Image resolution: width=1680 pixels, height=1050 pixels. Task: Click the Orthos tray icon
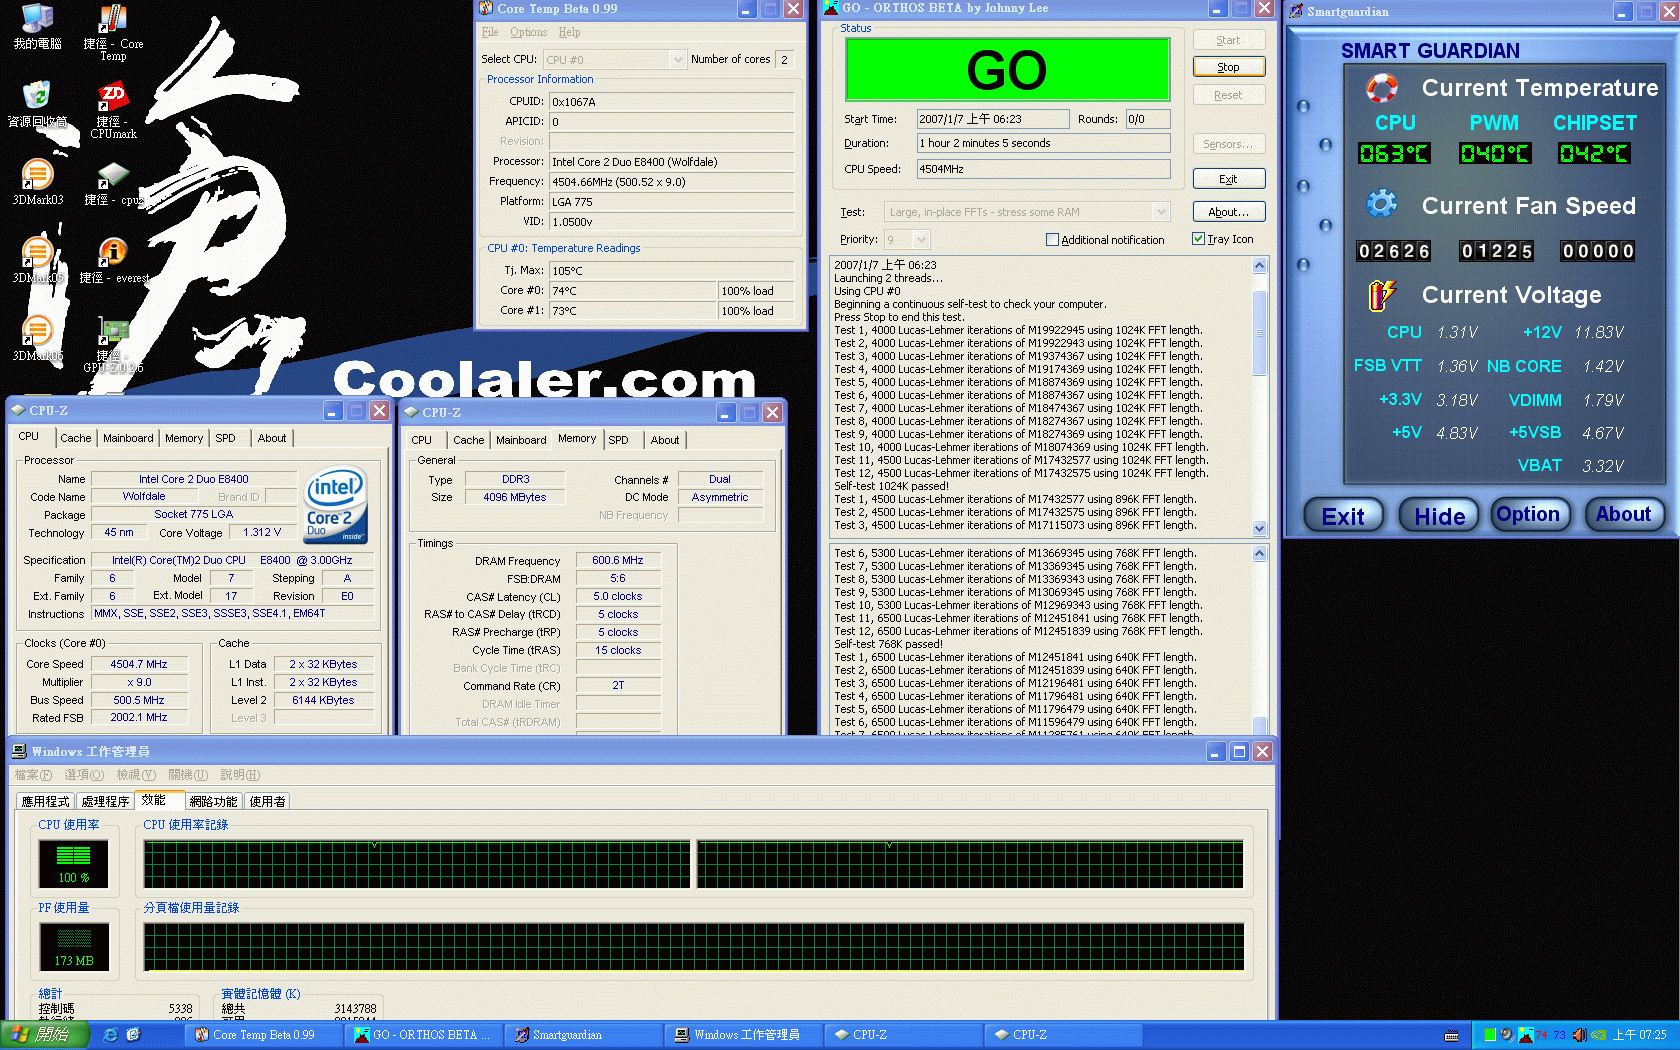[x=1525, y=1035]
